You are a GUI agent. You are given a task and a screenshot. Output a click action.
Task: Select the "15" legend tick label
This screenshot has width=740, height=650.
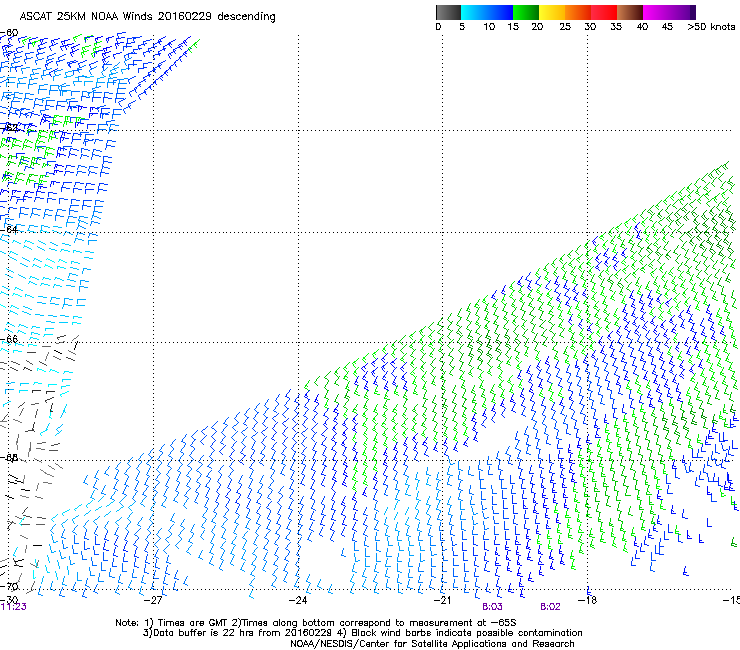513,27
